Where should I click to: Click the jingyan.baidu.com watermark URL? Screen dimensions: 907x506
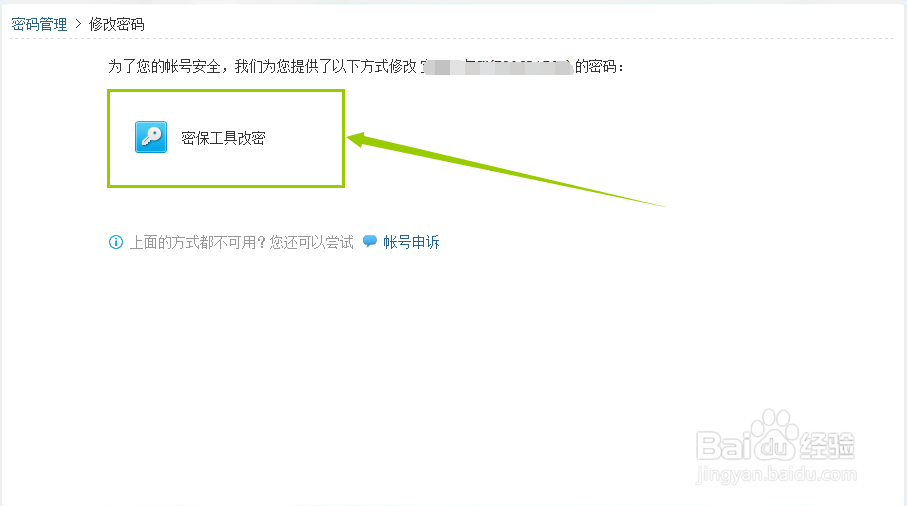(776, 475)
